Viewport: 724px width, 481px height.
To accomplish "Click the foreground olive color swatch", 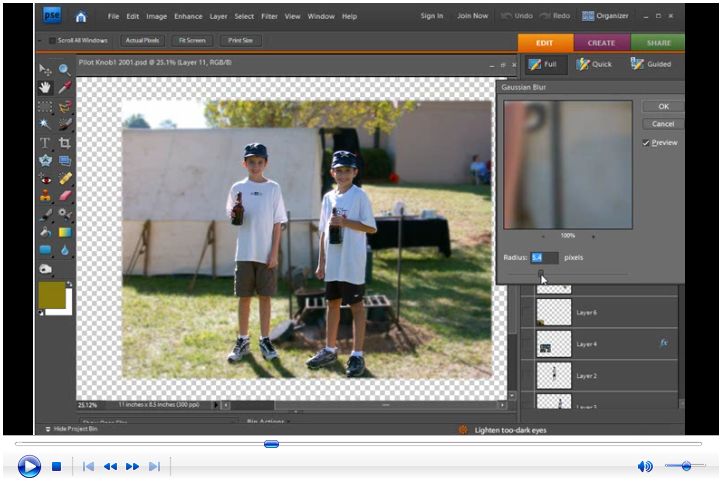I will coord(51,295).
